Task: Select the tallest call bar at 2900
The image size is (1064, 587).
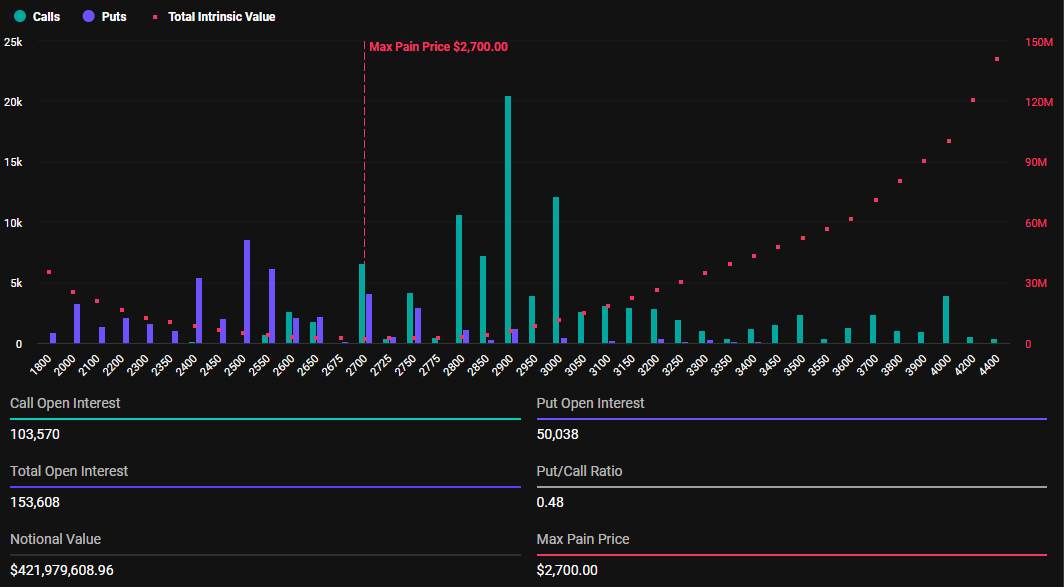Action: [508, 220]
